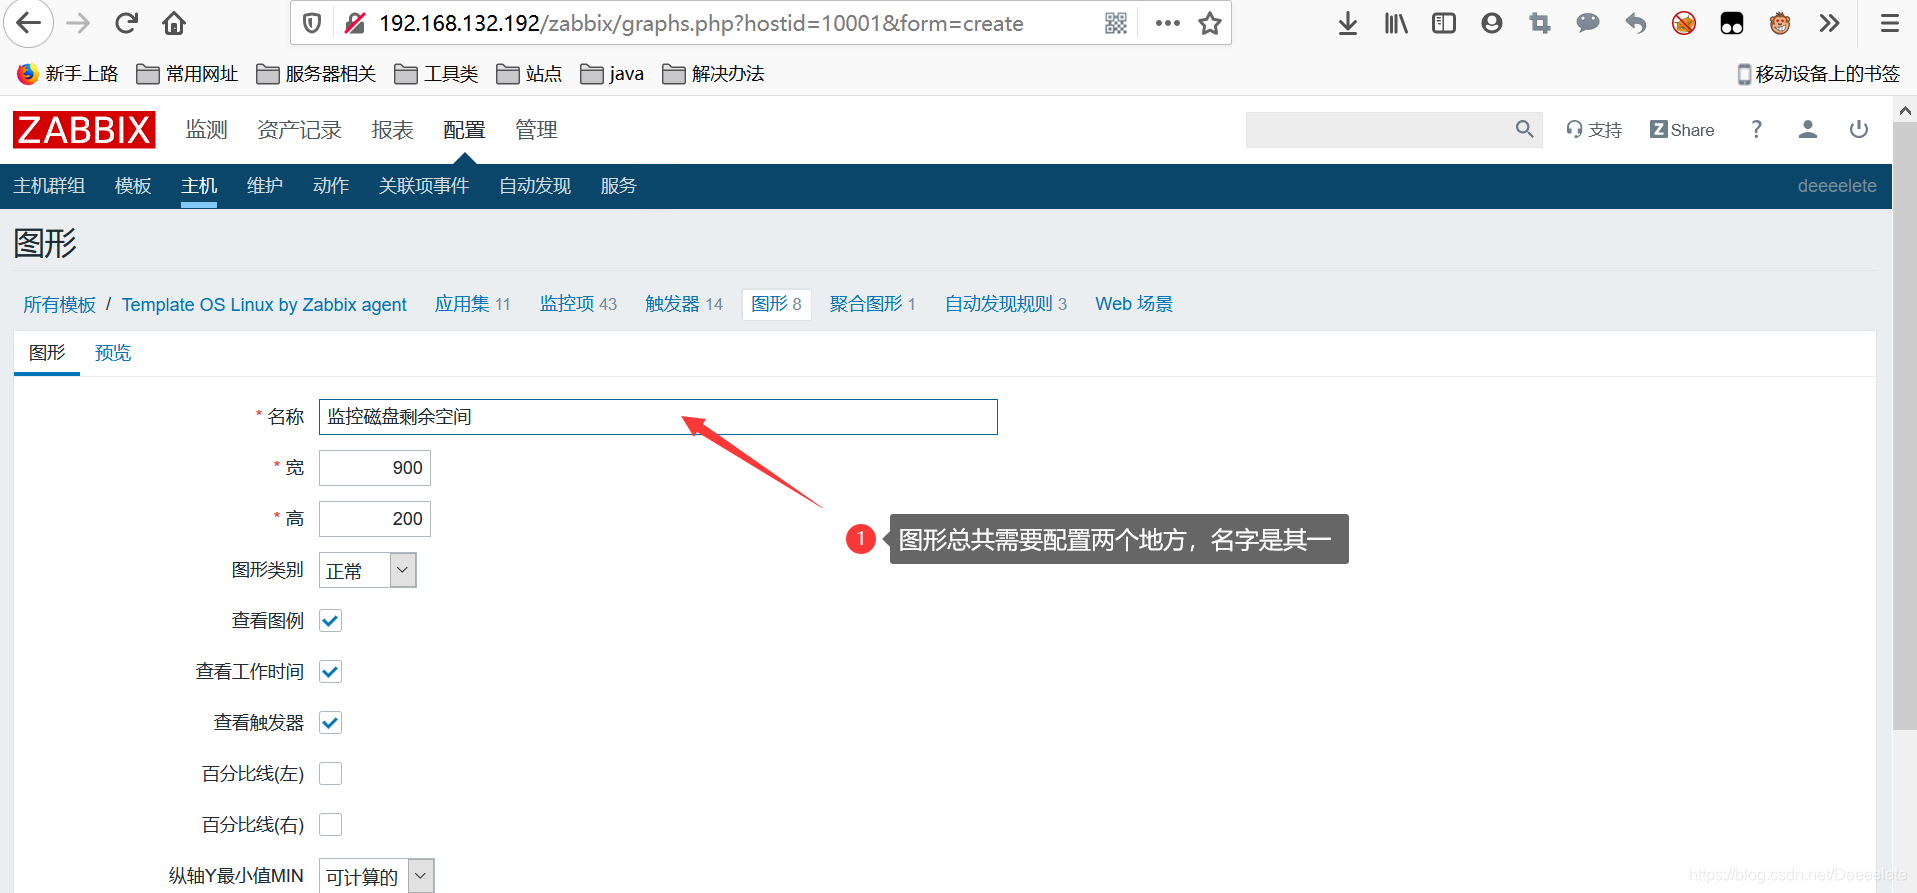Viewport: 1917px width, 893px height.
Task: Open the page actions three-dot menu
Action: pos(1167,23)
